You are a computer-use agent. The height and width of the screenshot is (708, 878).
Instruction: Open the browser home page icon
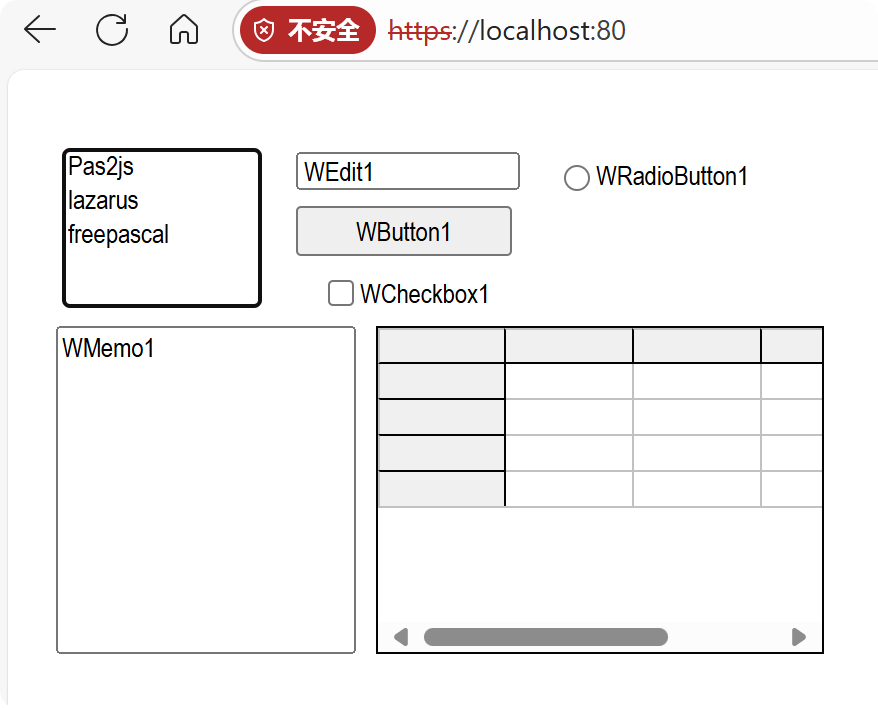(x=182, y=30)
